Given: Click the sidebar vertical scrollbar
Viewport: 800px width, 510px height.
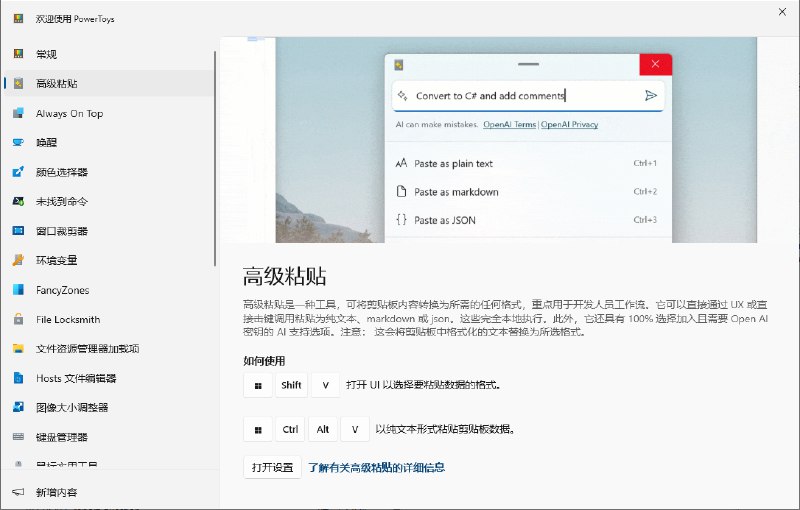Looking at the screenshot, I should (215, 158).
